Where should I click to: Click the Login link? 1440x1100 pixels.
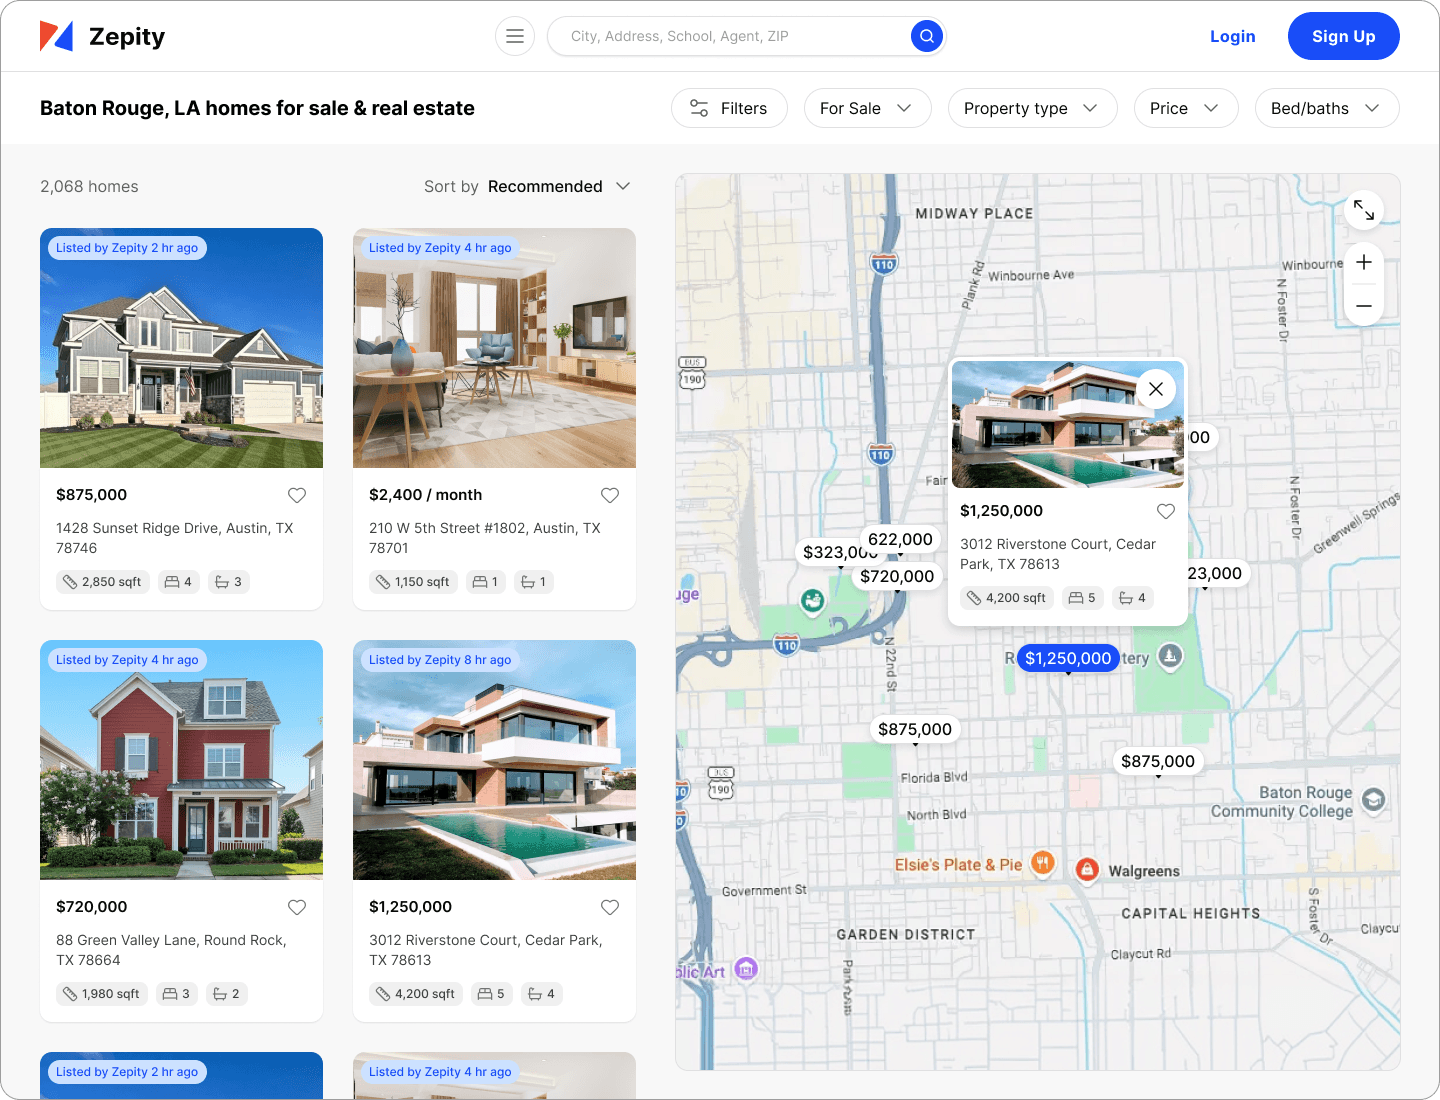(x=1232, y=36)
